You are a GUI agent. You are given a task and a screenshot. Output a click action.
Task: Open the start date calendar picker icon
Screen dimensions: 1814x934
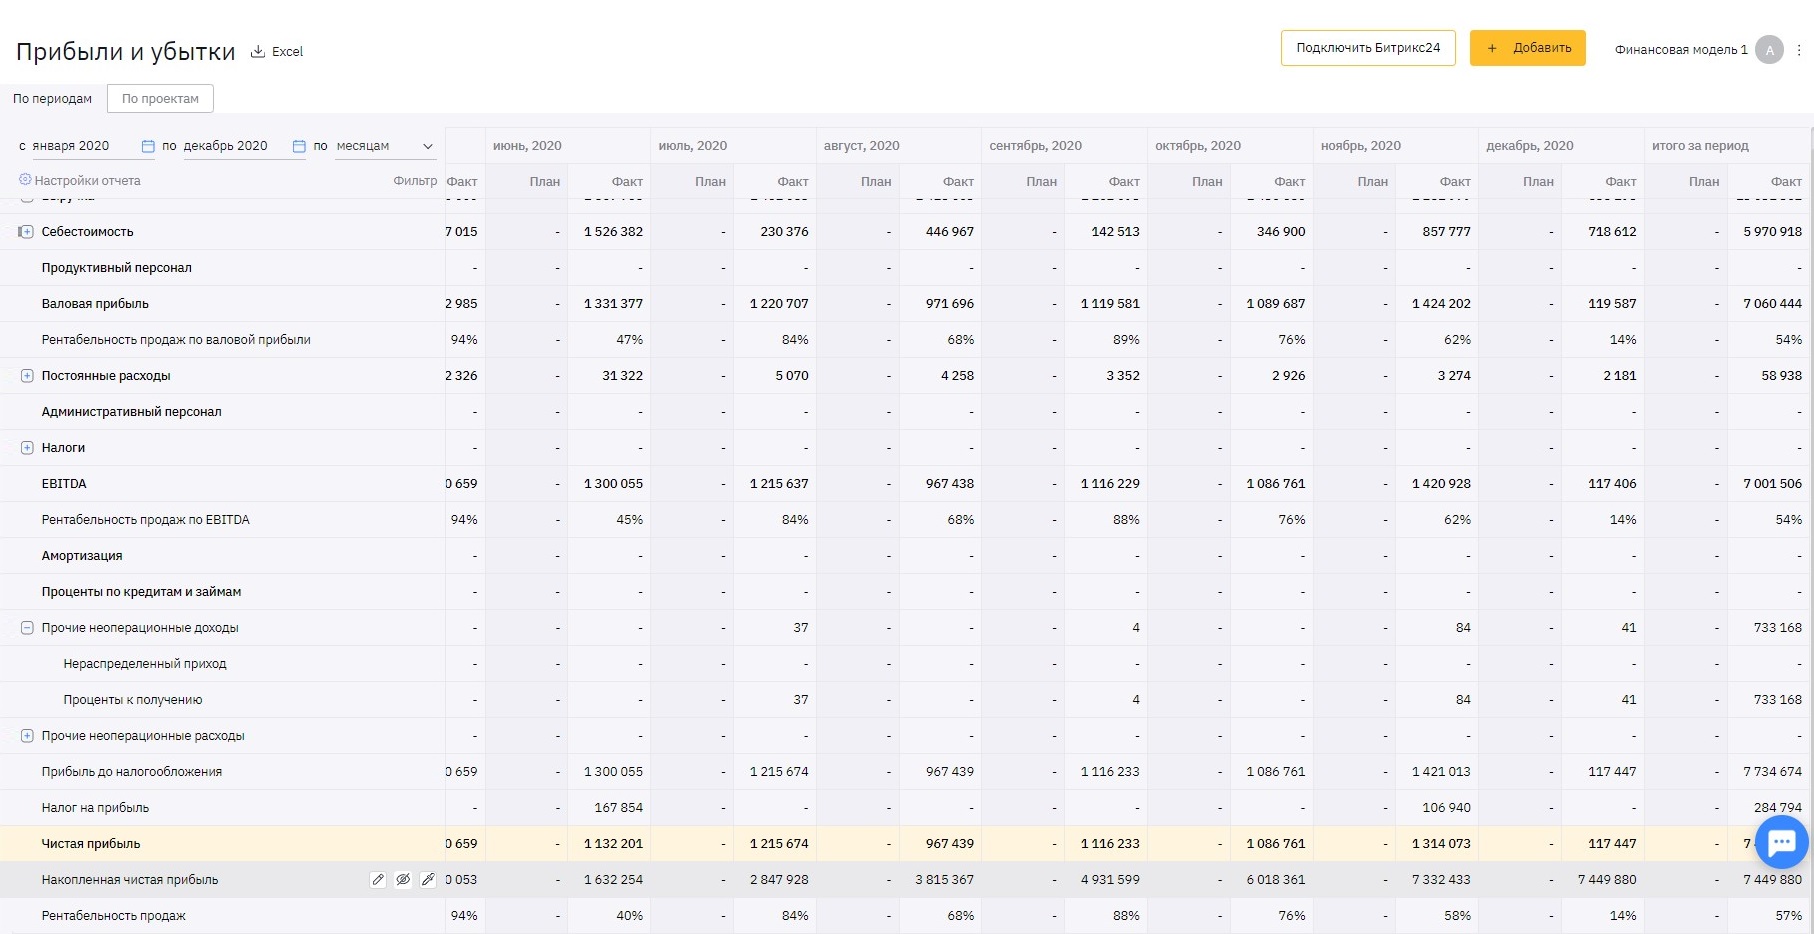(148, 146)
